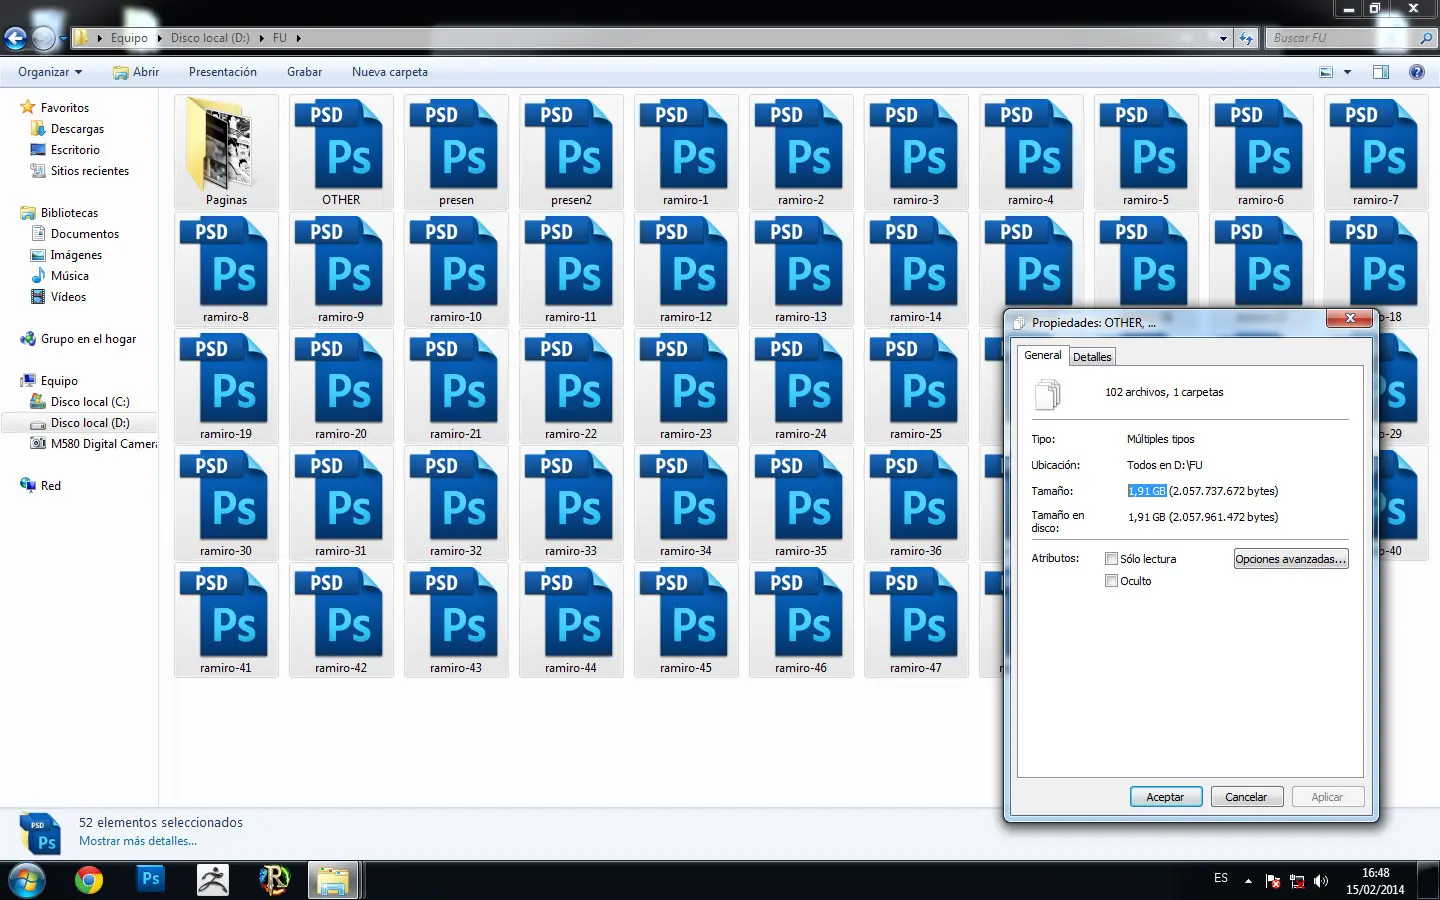Click the highlighted 1,91 GB size value
Screen dimensions: 1440x900
click(x=1147, y=491)
